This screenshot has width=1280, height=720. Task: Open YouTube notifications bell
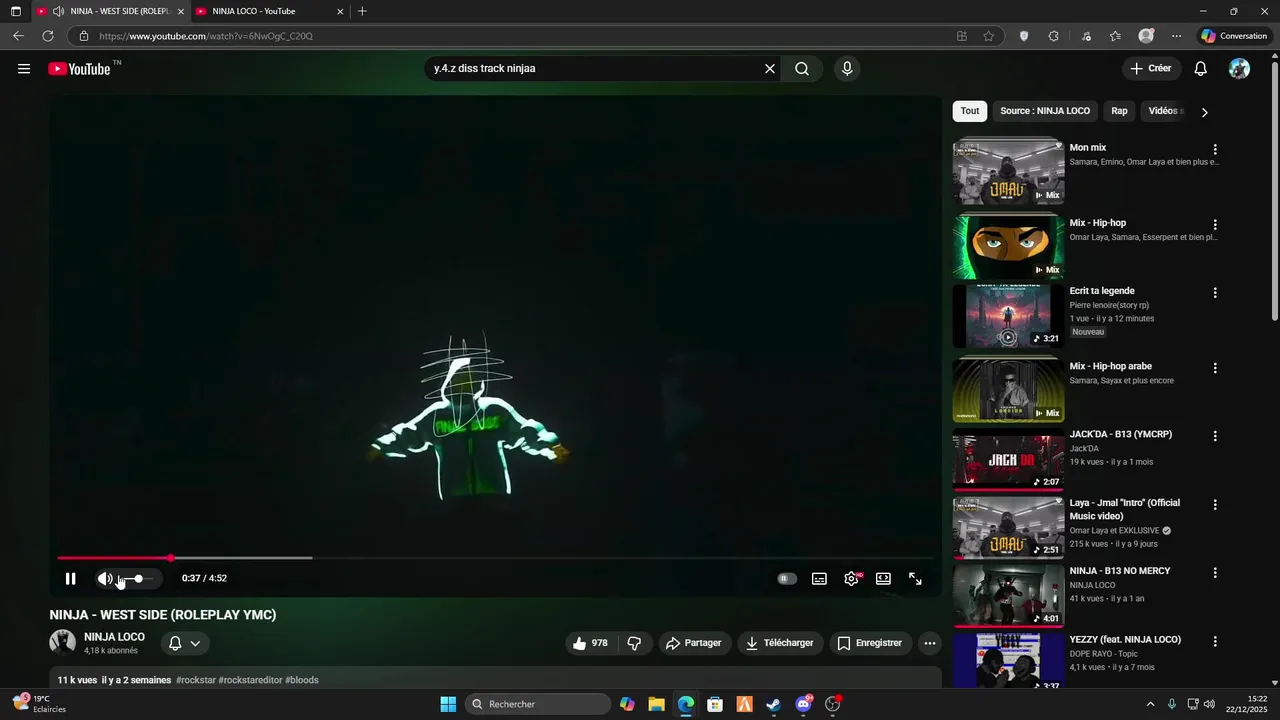tap(1201, 69)
